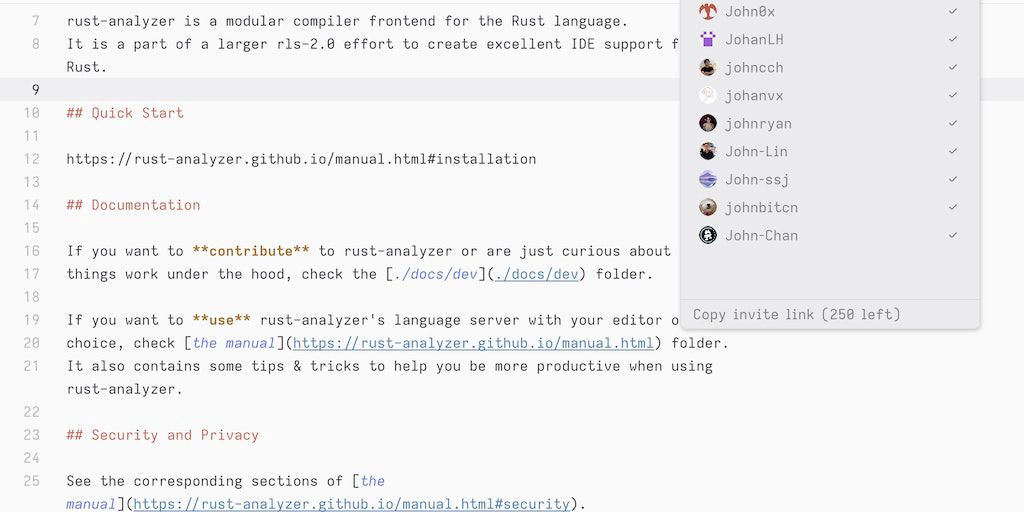Image resolution: width=1024 pixels, height=512 pixels.
Task: Click johnryan avatar photo
Action: pos(707,123)
